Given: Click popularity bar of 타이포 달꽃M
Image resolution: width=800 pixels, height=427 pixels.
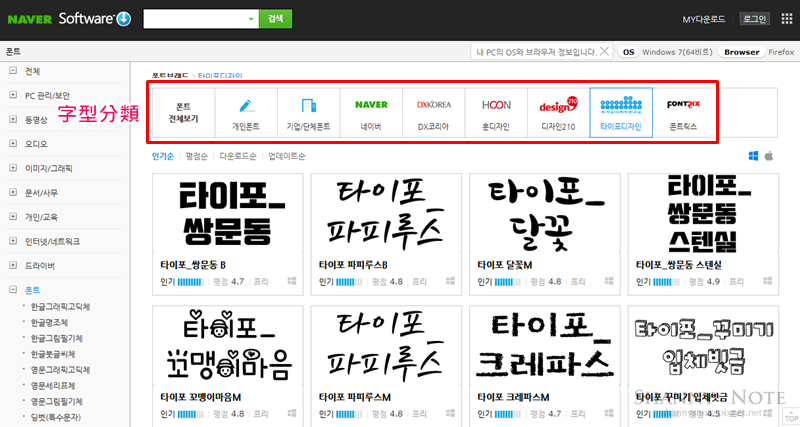Looking at the screenshot, I should click(x=508, y=282).
